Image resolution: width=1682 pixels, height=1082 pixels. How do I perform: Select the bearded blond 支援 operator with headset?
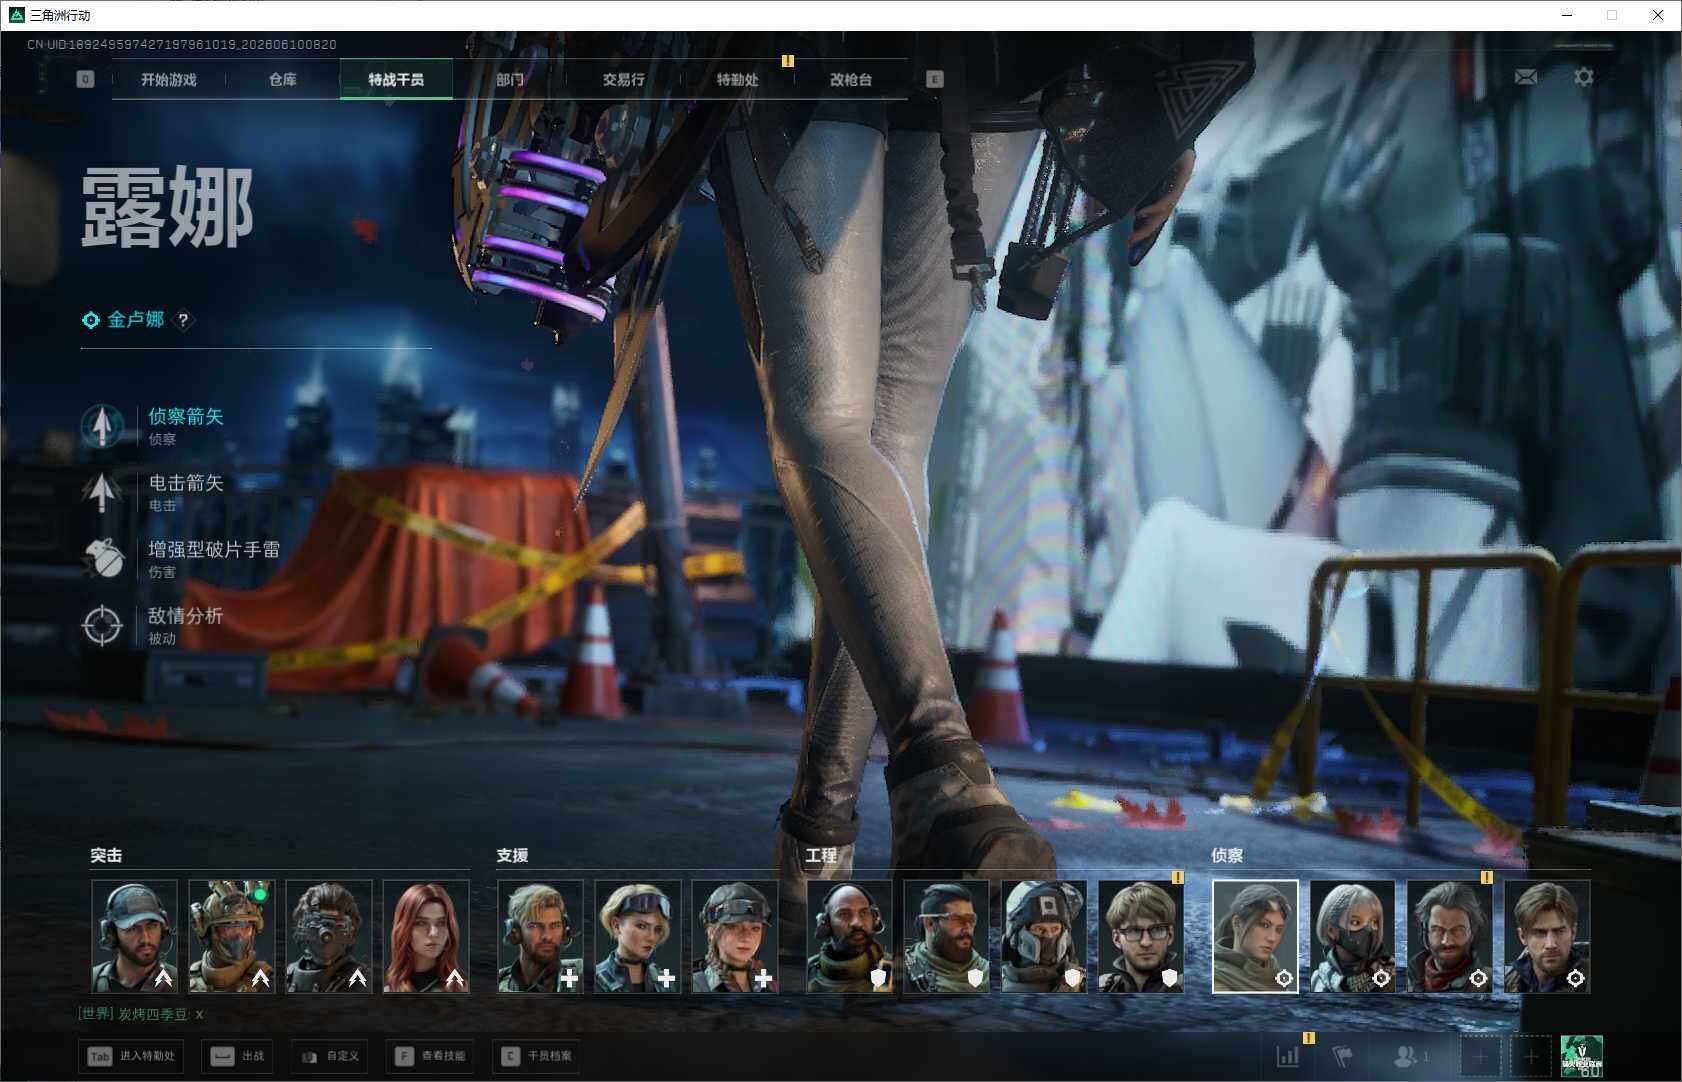(x=540, y=937)
